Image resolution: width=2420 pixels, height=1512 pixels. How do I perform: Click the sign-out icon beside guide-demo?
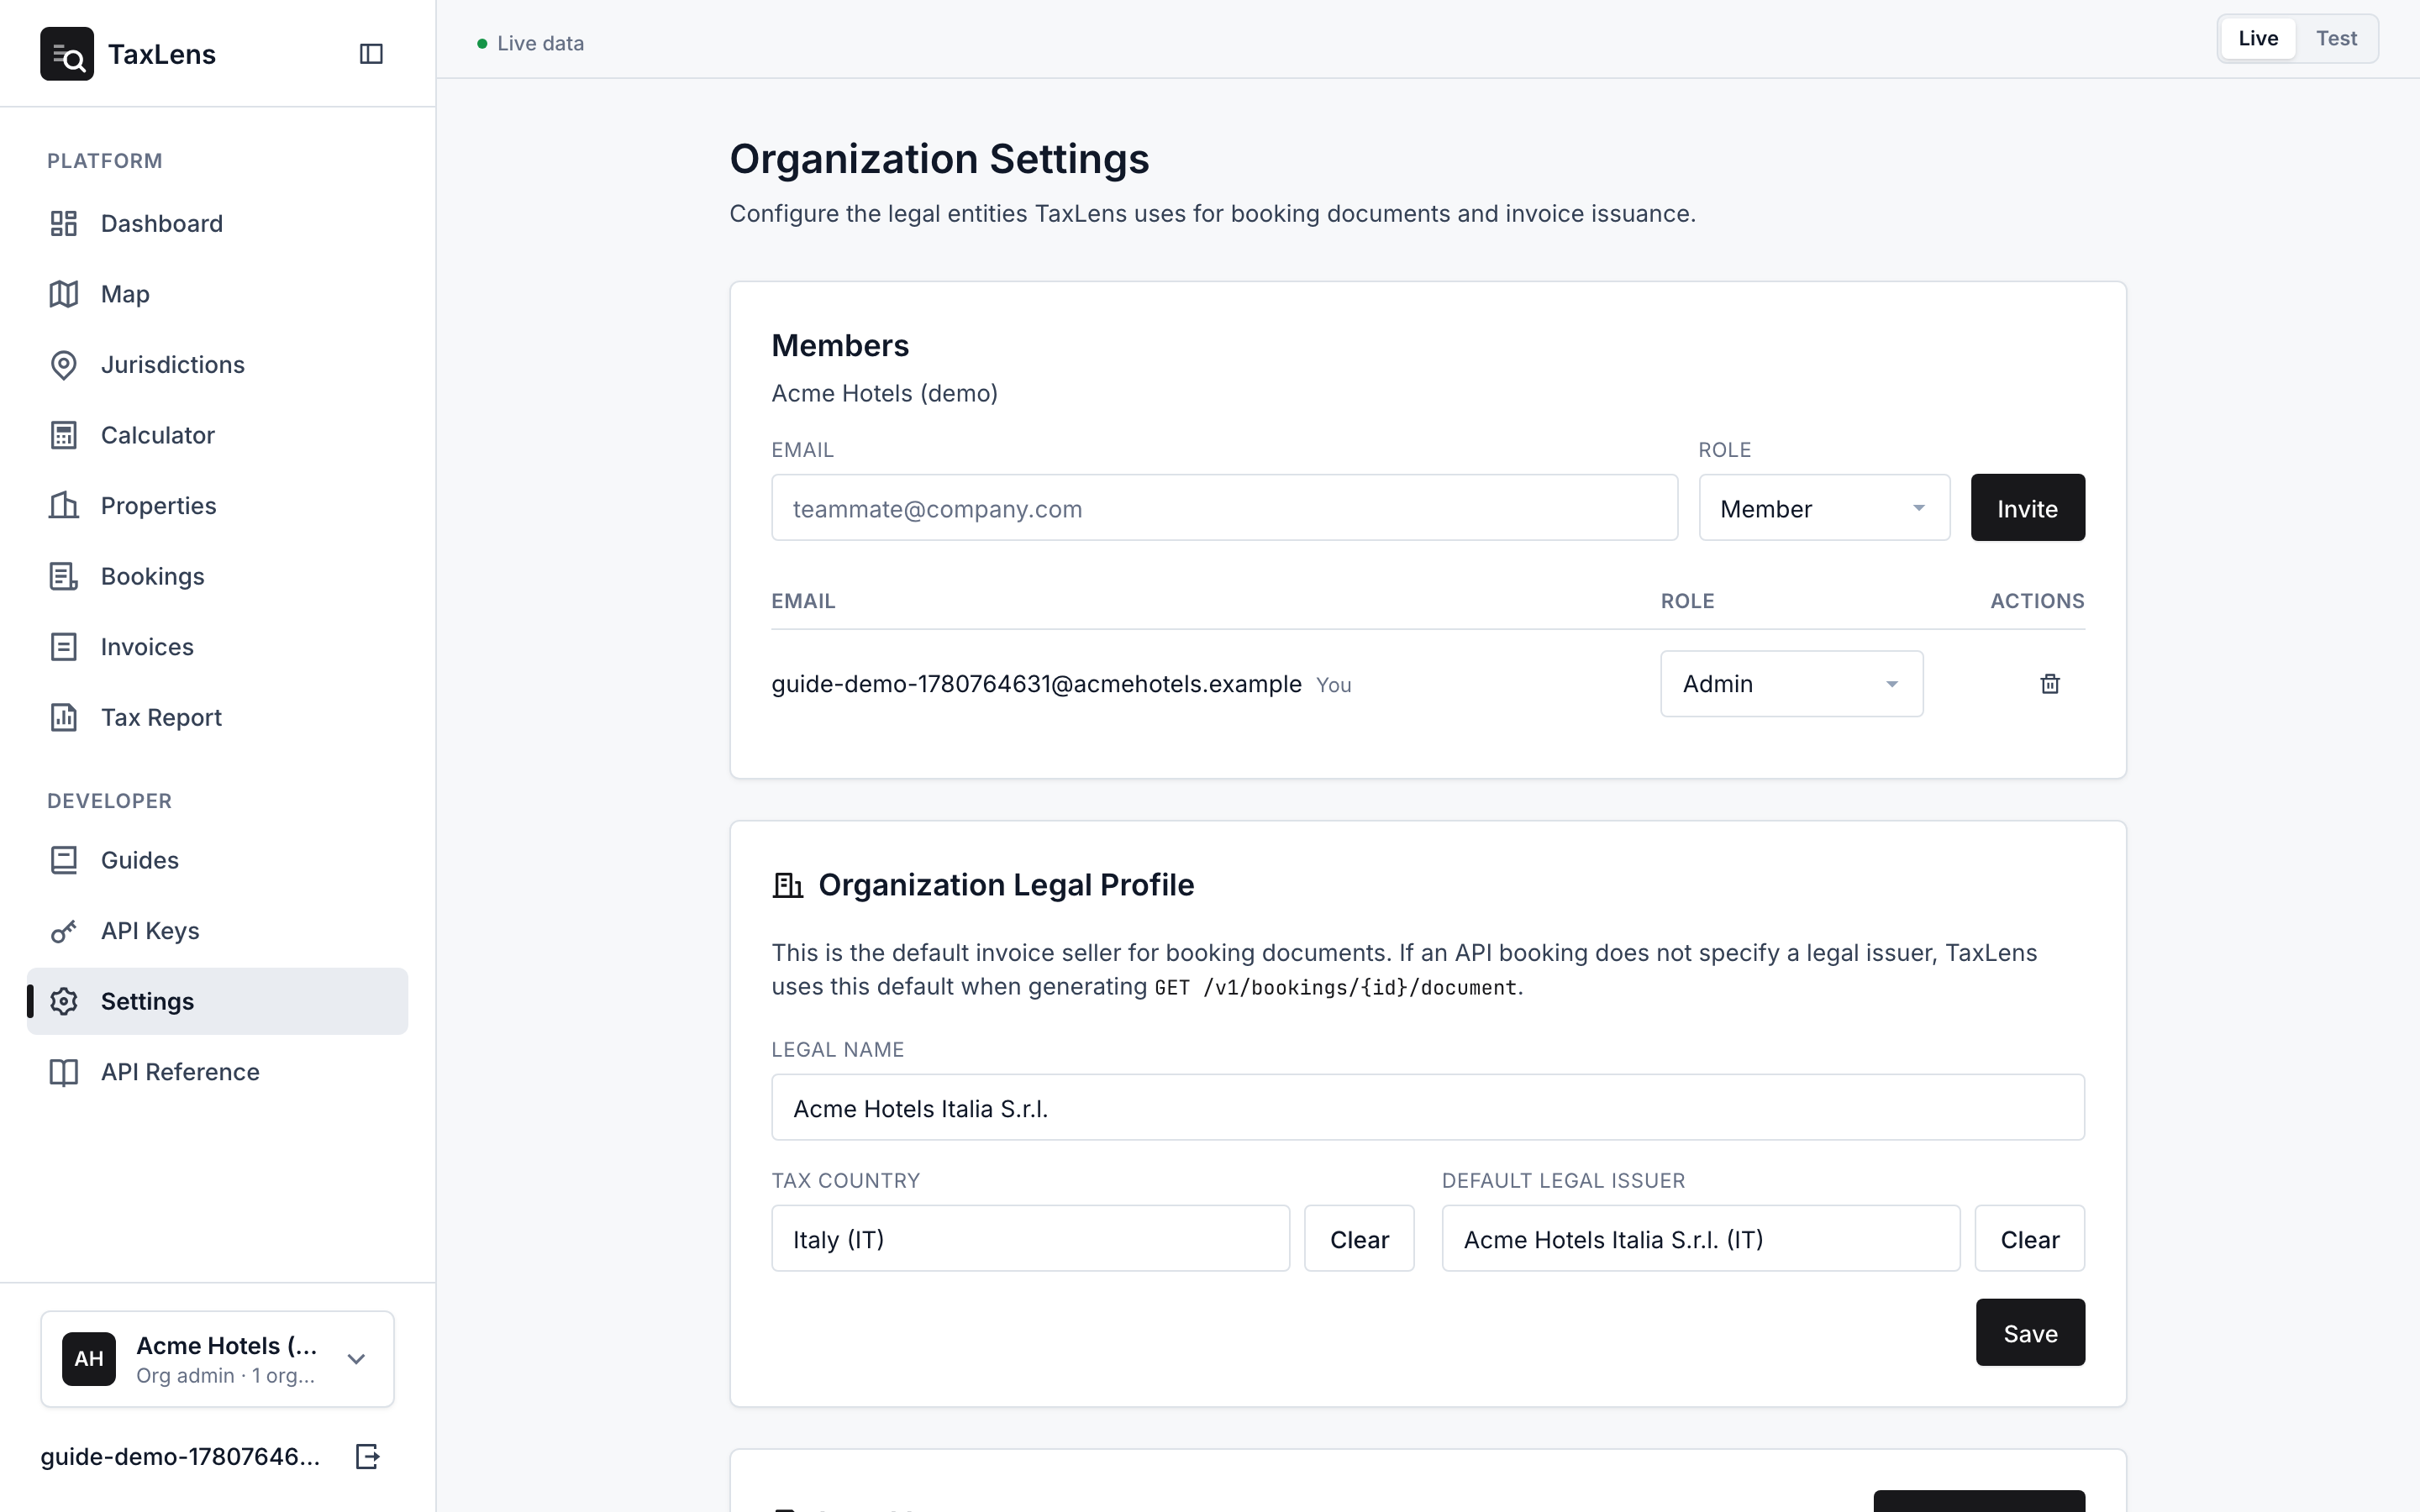[368, 1456]
